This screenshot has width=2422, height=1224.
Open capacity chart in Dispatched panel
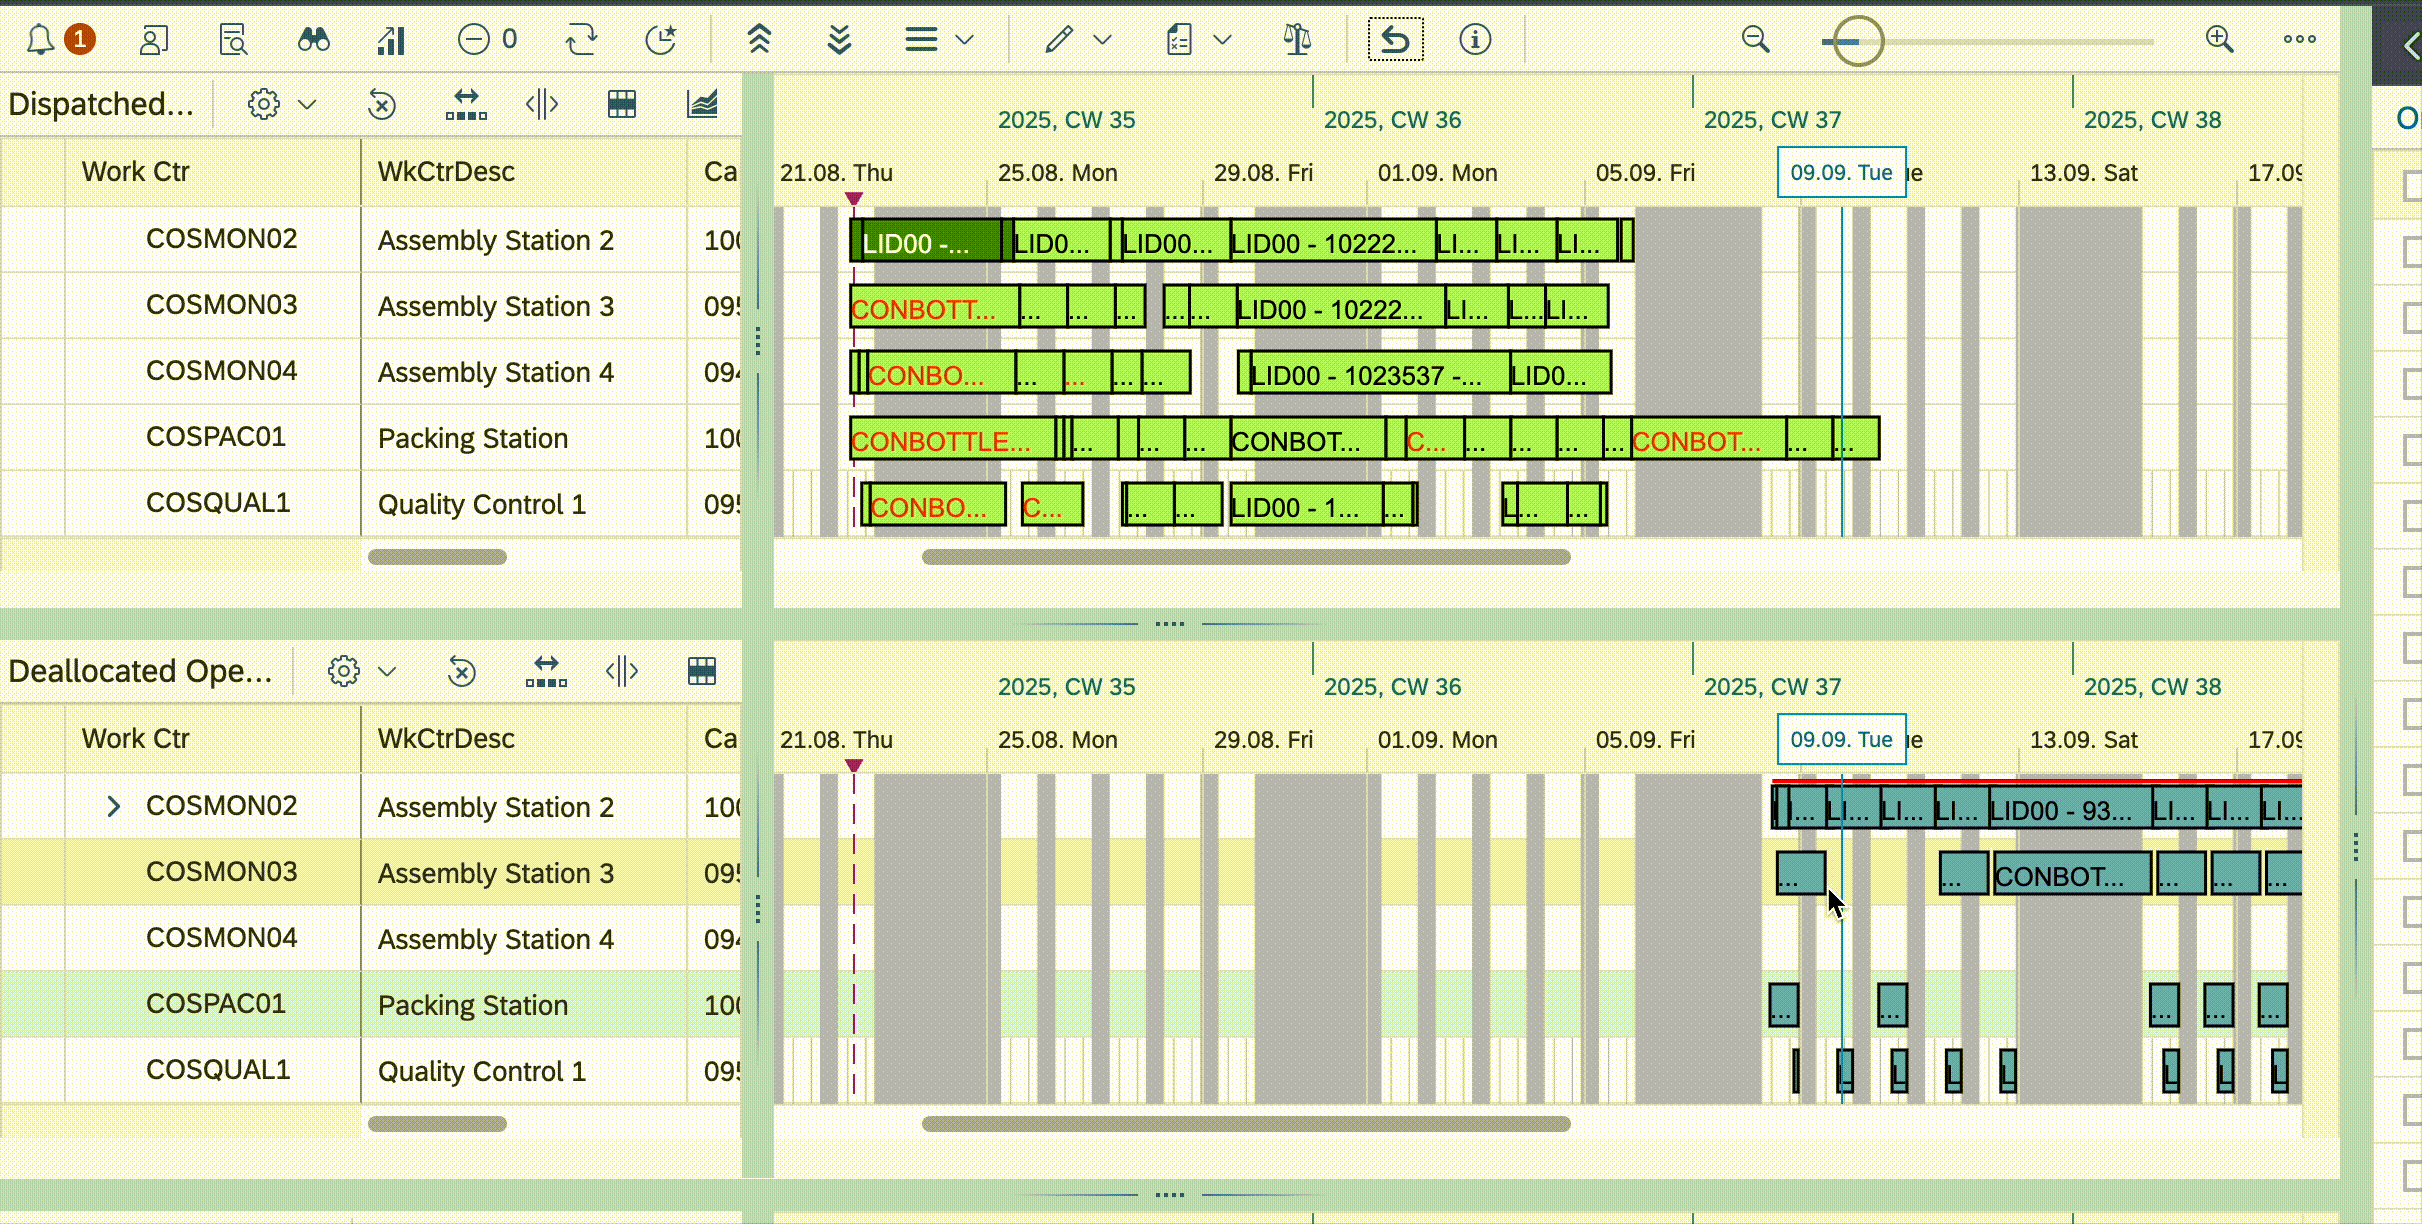[x=702, y=104]
